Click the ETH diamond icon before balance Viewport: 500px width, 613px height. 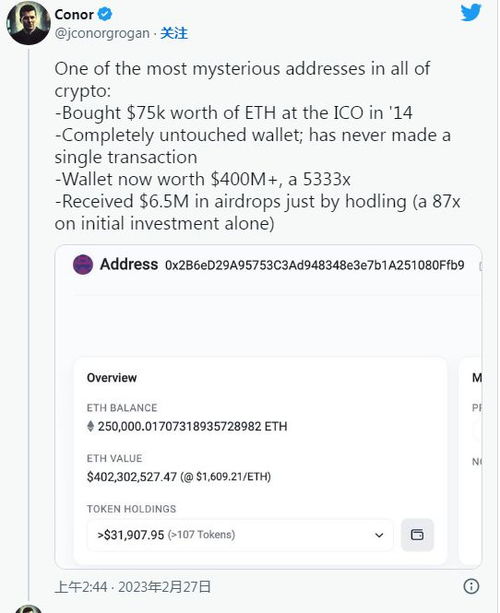click(90, 426)
